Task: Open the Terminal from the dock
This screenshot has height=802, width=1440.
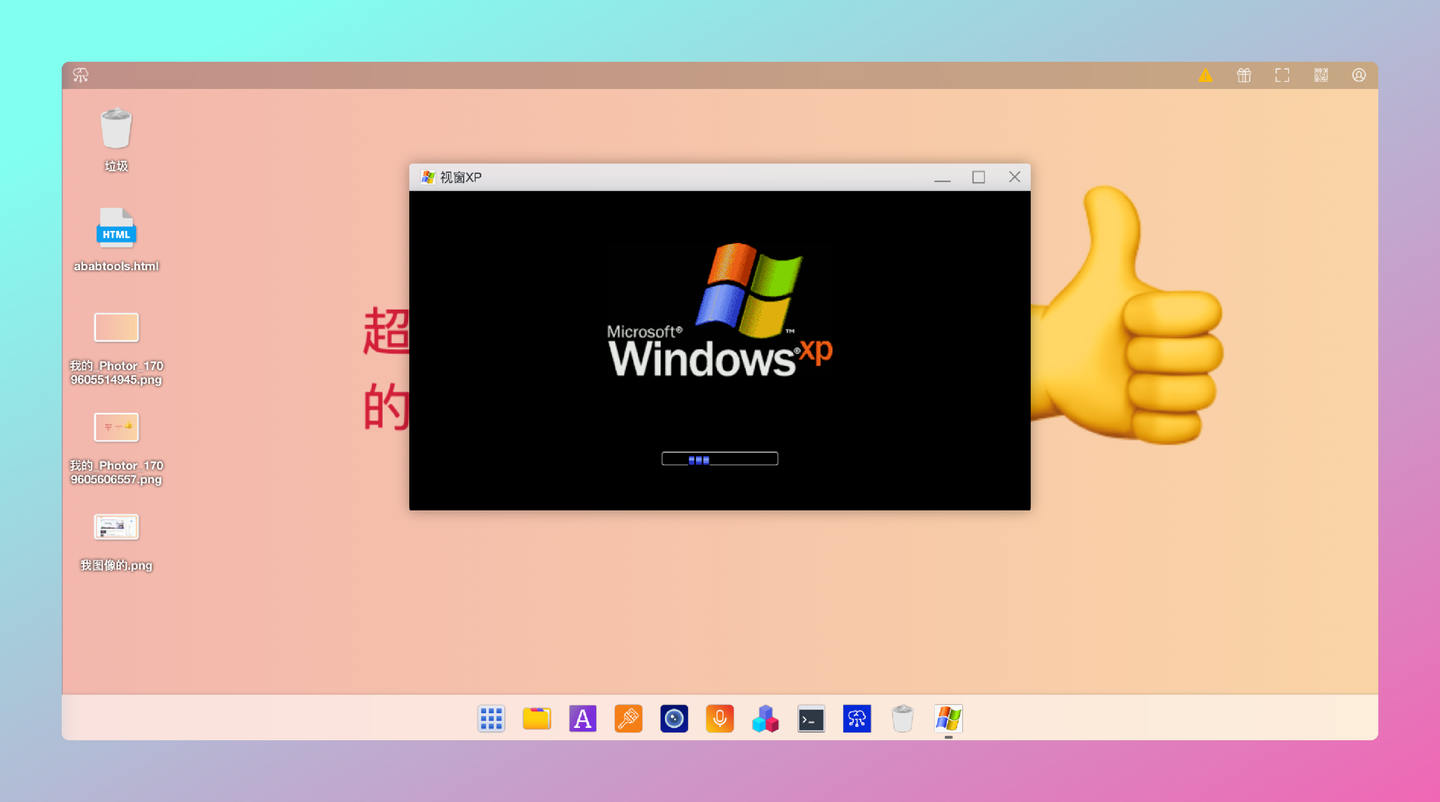Action: pyautogui.click(x=810, y=718)
